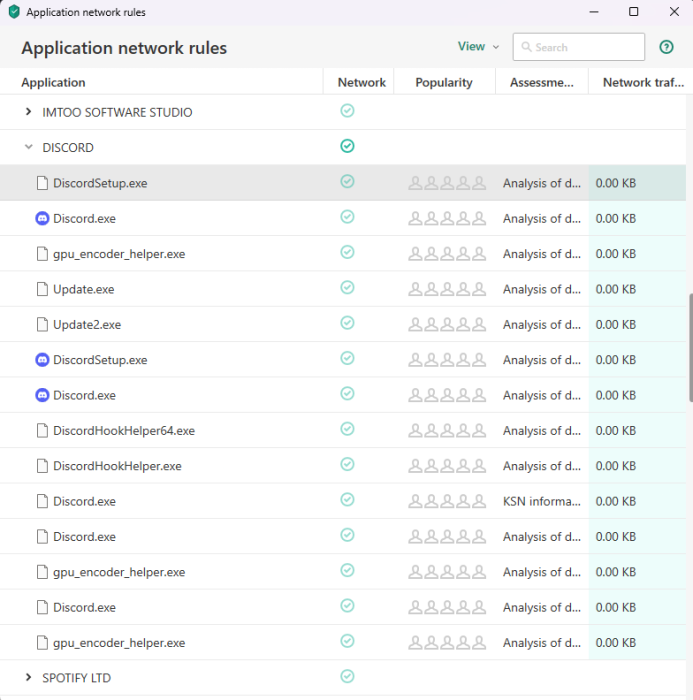
Task: Sort by the Network column header
Action: 362,83
